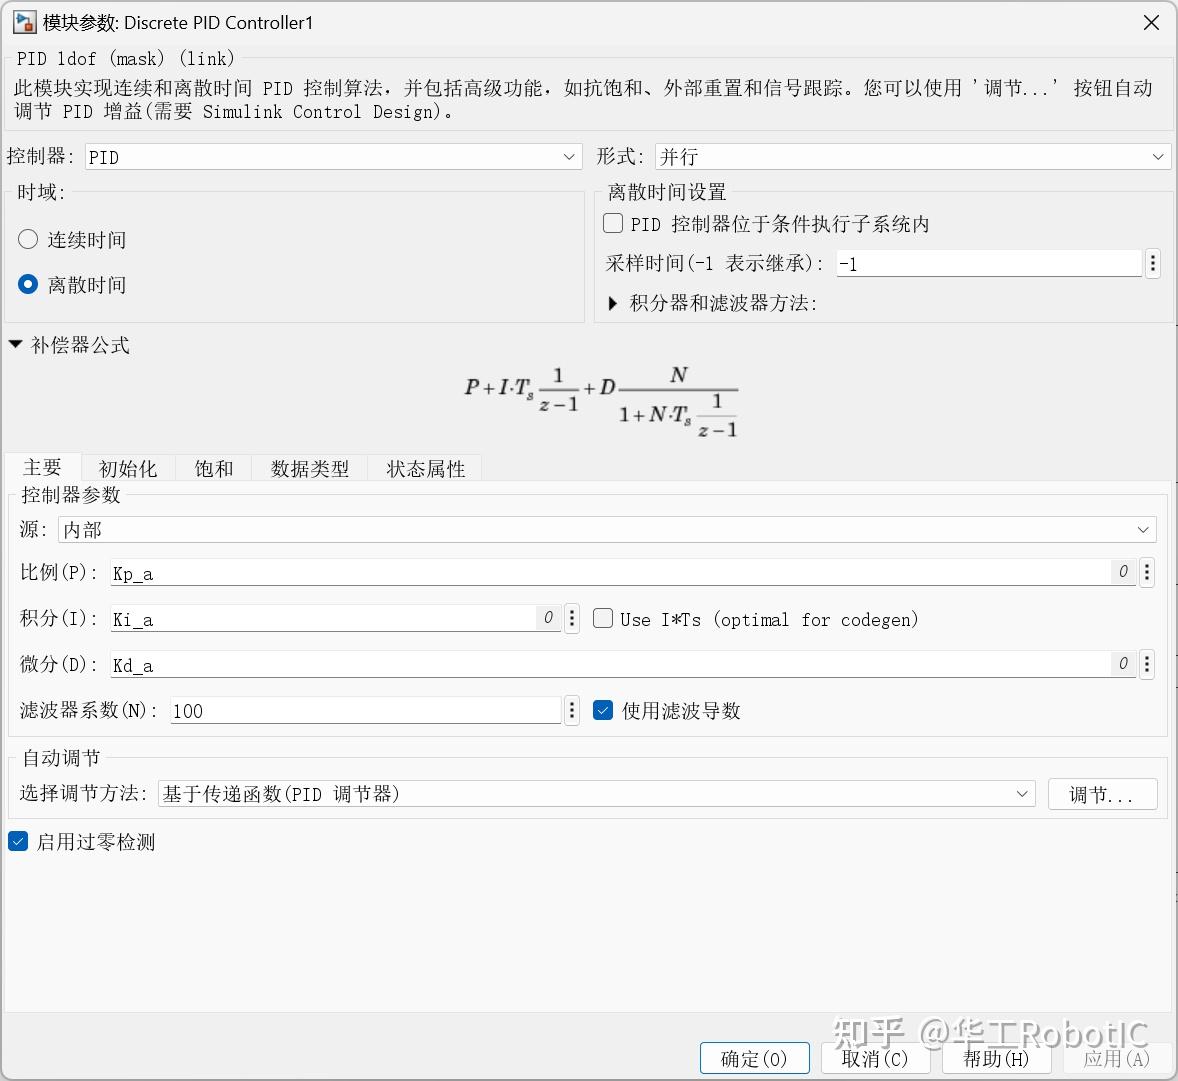1178x1081 pixels.
Task: Open options icon next to filter coefficient 100
Action: click(x=571, y=710)
